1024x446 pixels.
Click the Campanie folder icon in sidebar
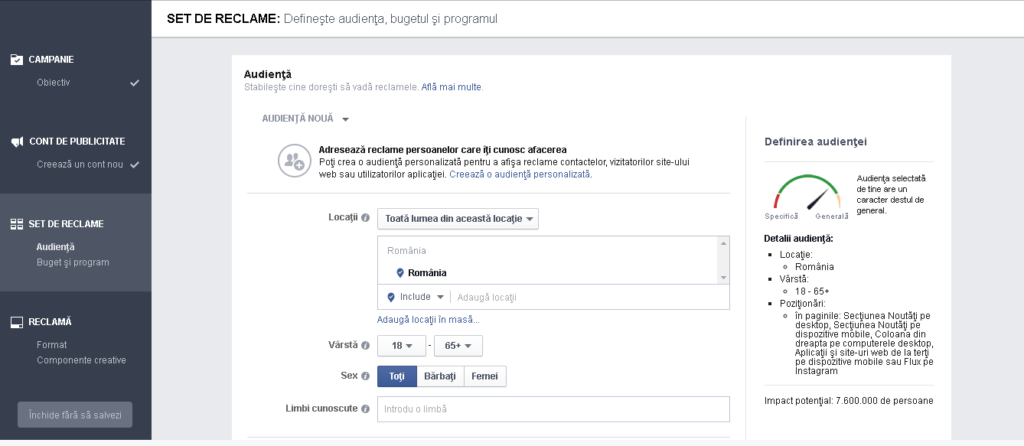tap(16, 59)
